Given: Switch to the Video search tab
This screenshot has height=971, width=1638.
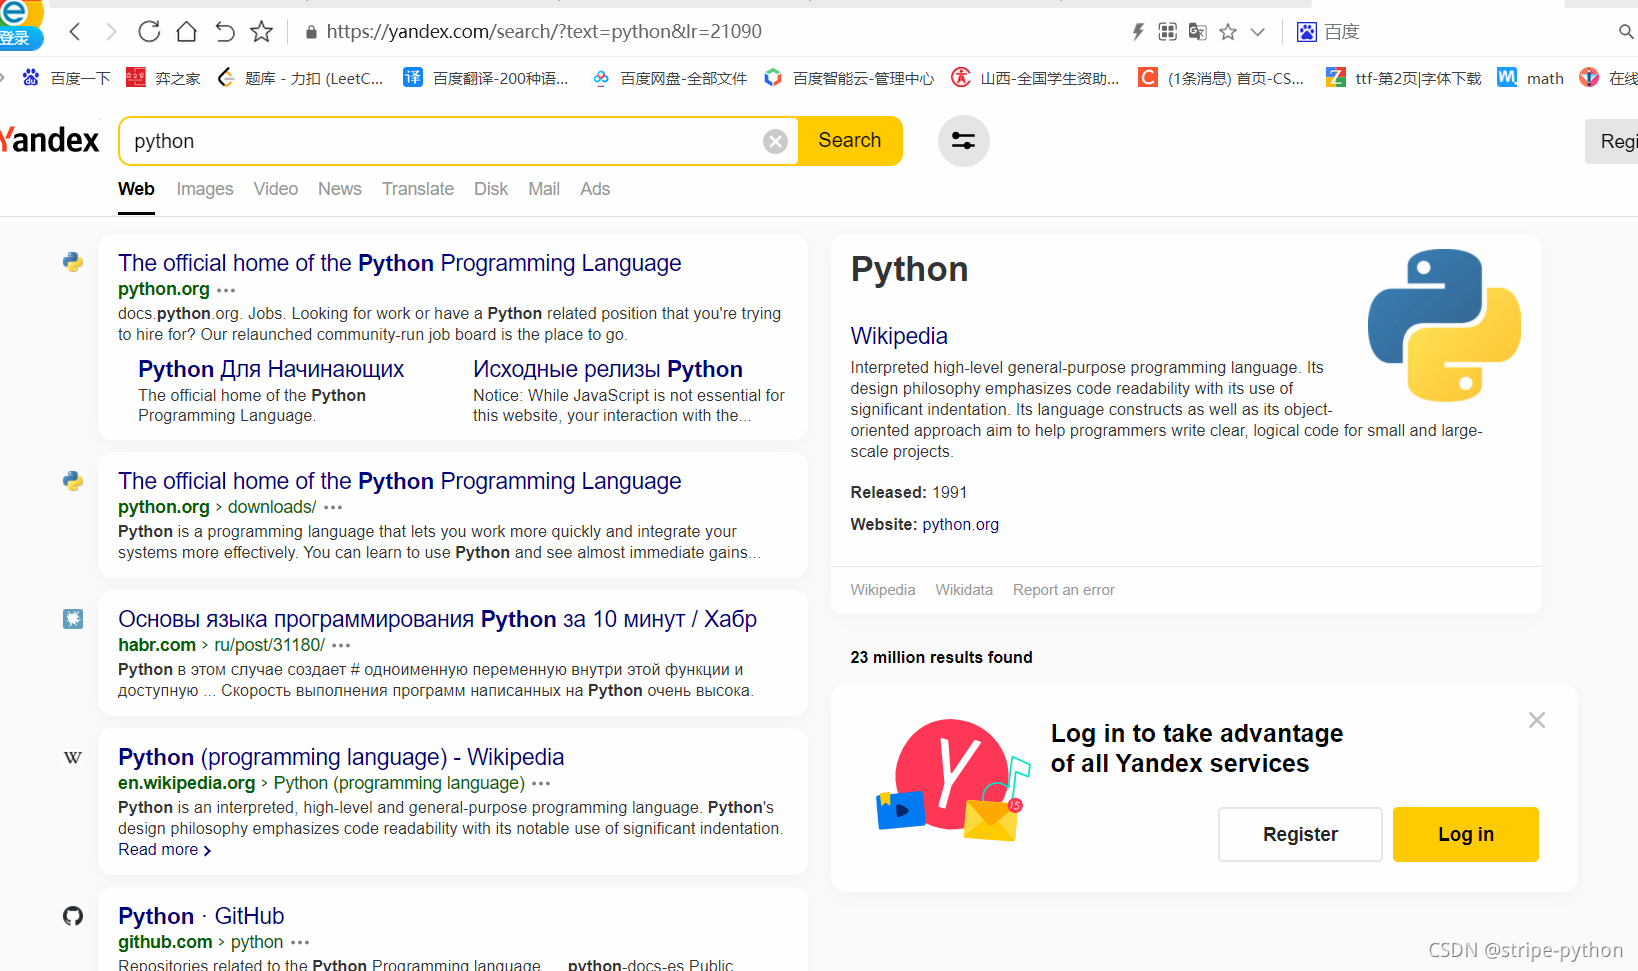Looking at the screenshot, I should pos(275,189).
